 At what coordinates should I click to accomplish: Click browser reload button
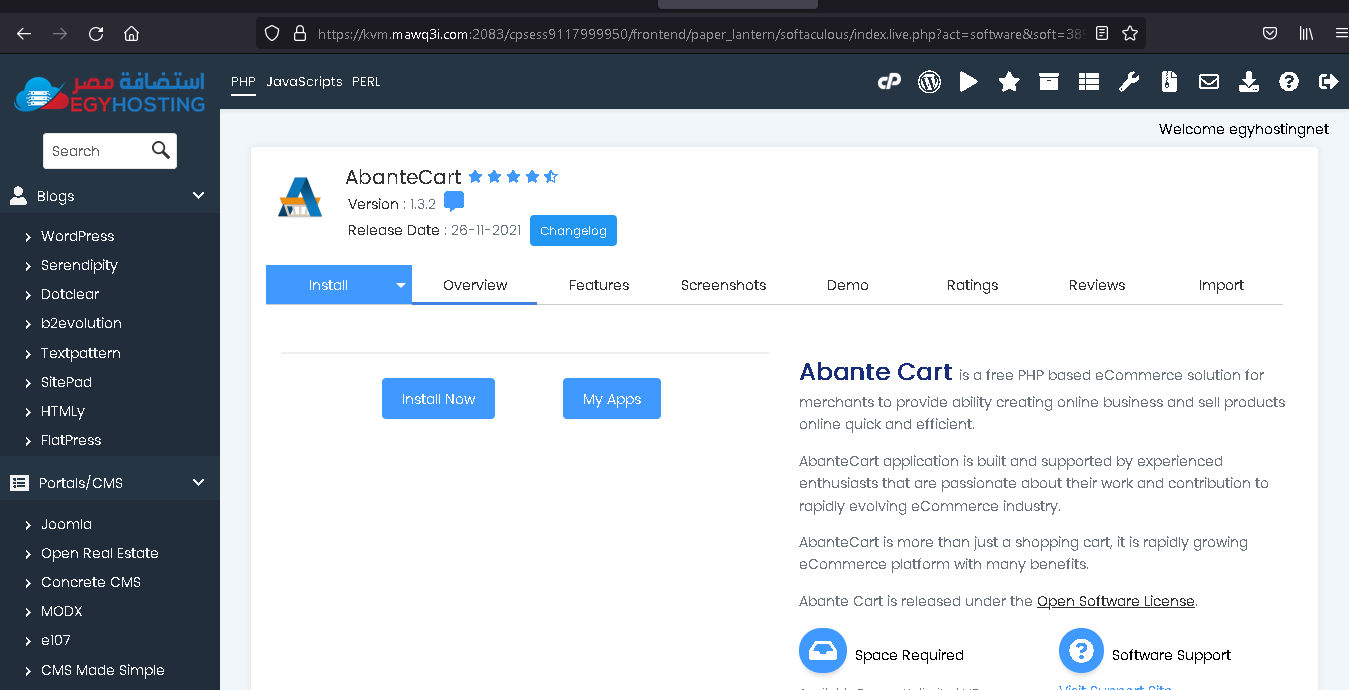(96, 33)
